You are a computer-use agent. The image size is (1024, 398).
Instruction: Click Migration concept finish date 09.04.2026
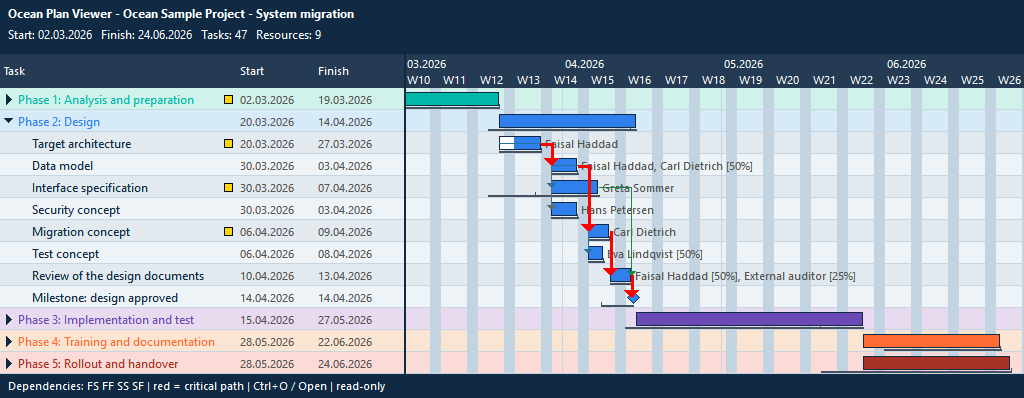pyautogui.click(x=345, y=232)
